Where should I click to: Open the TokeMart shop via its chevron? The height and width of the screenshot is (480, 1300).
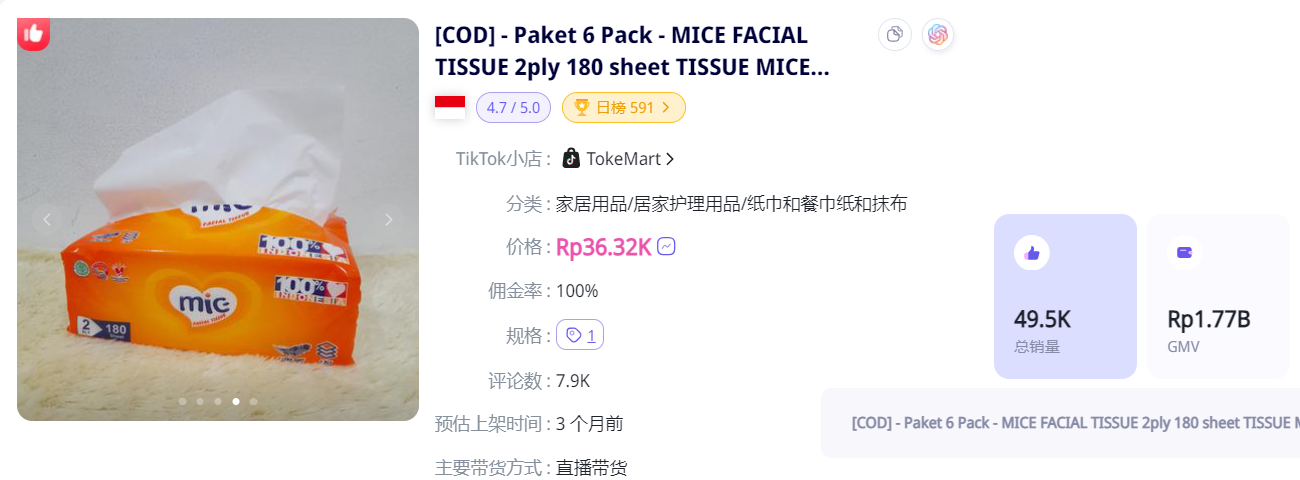(670, 159)
